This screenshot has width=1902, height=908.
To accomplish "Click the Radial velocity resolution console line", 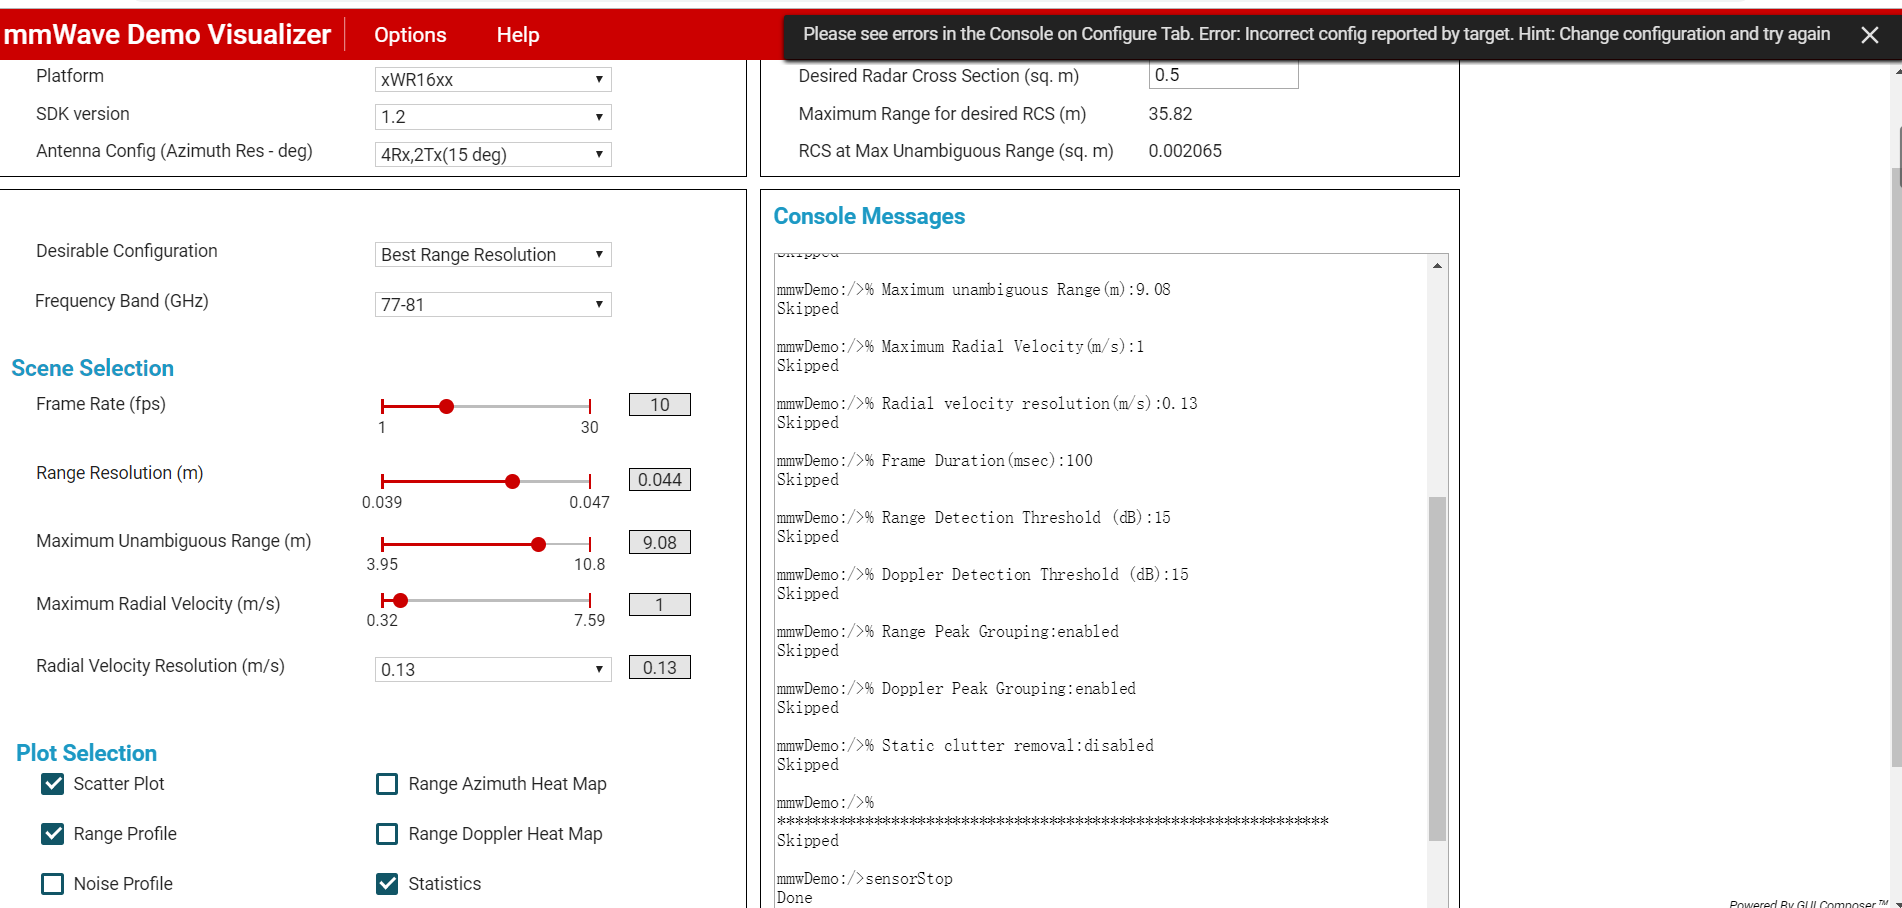I will pos(987,404).
